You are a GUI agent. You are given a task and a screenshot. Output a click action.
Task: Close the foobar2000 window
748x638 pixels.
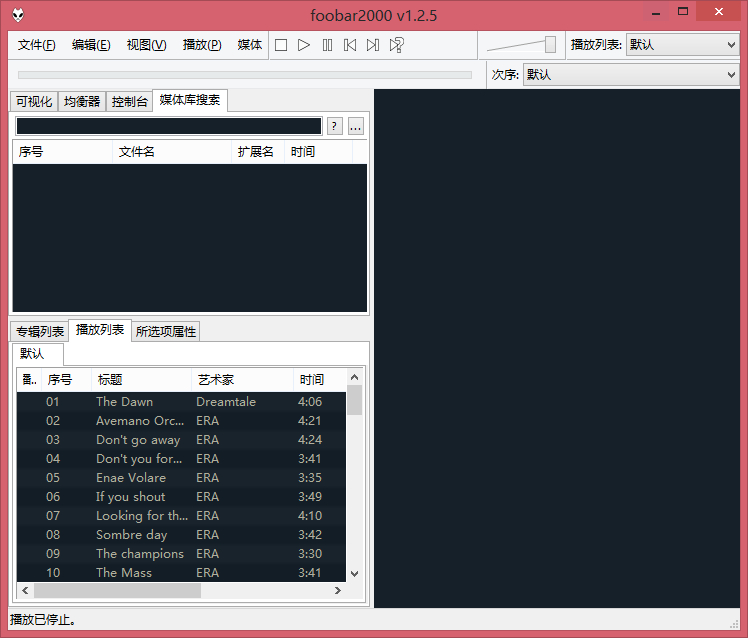pos(718,12)
